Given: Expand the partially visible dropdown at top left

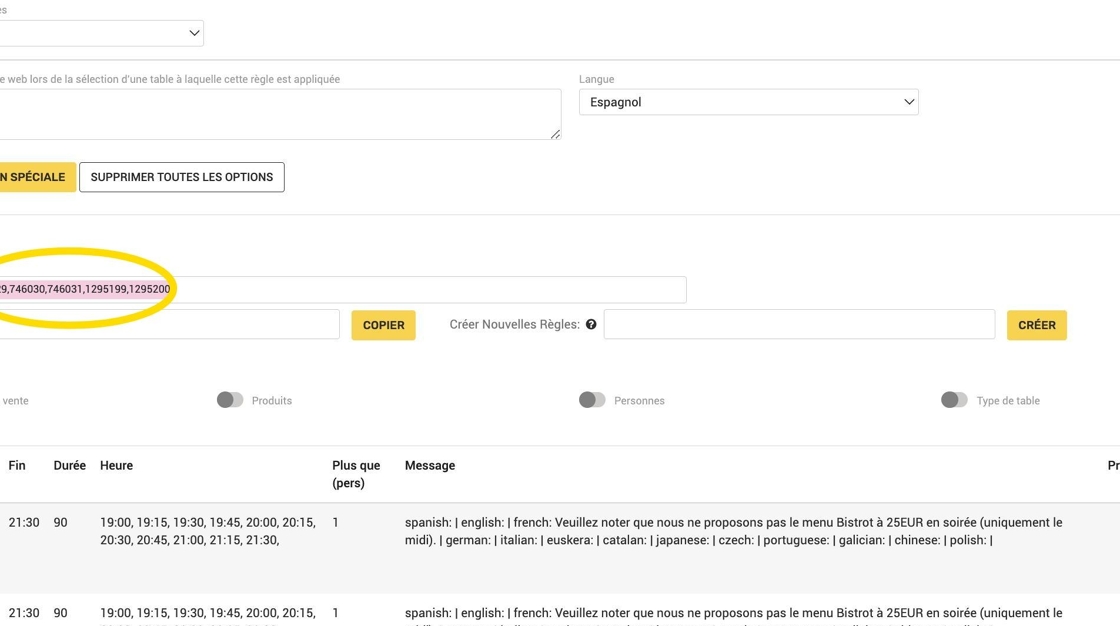Looking at the screenshot, I should (x=100, y=33).
